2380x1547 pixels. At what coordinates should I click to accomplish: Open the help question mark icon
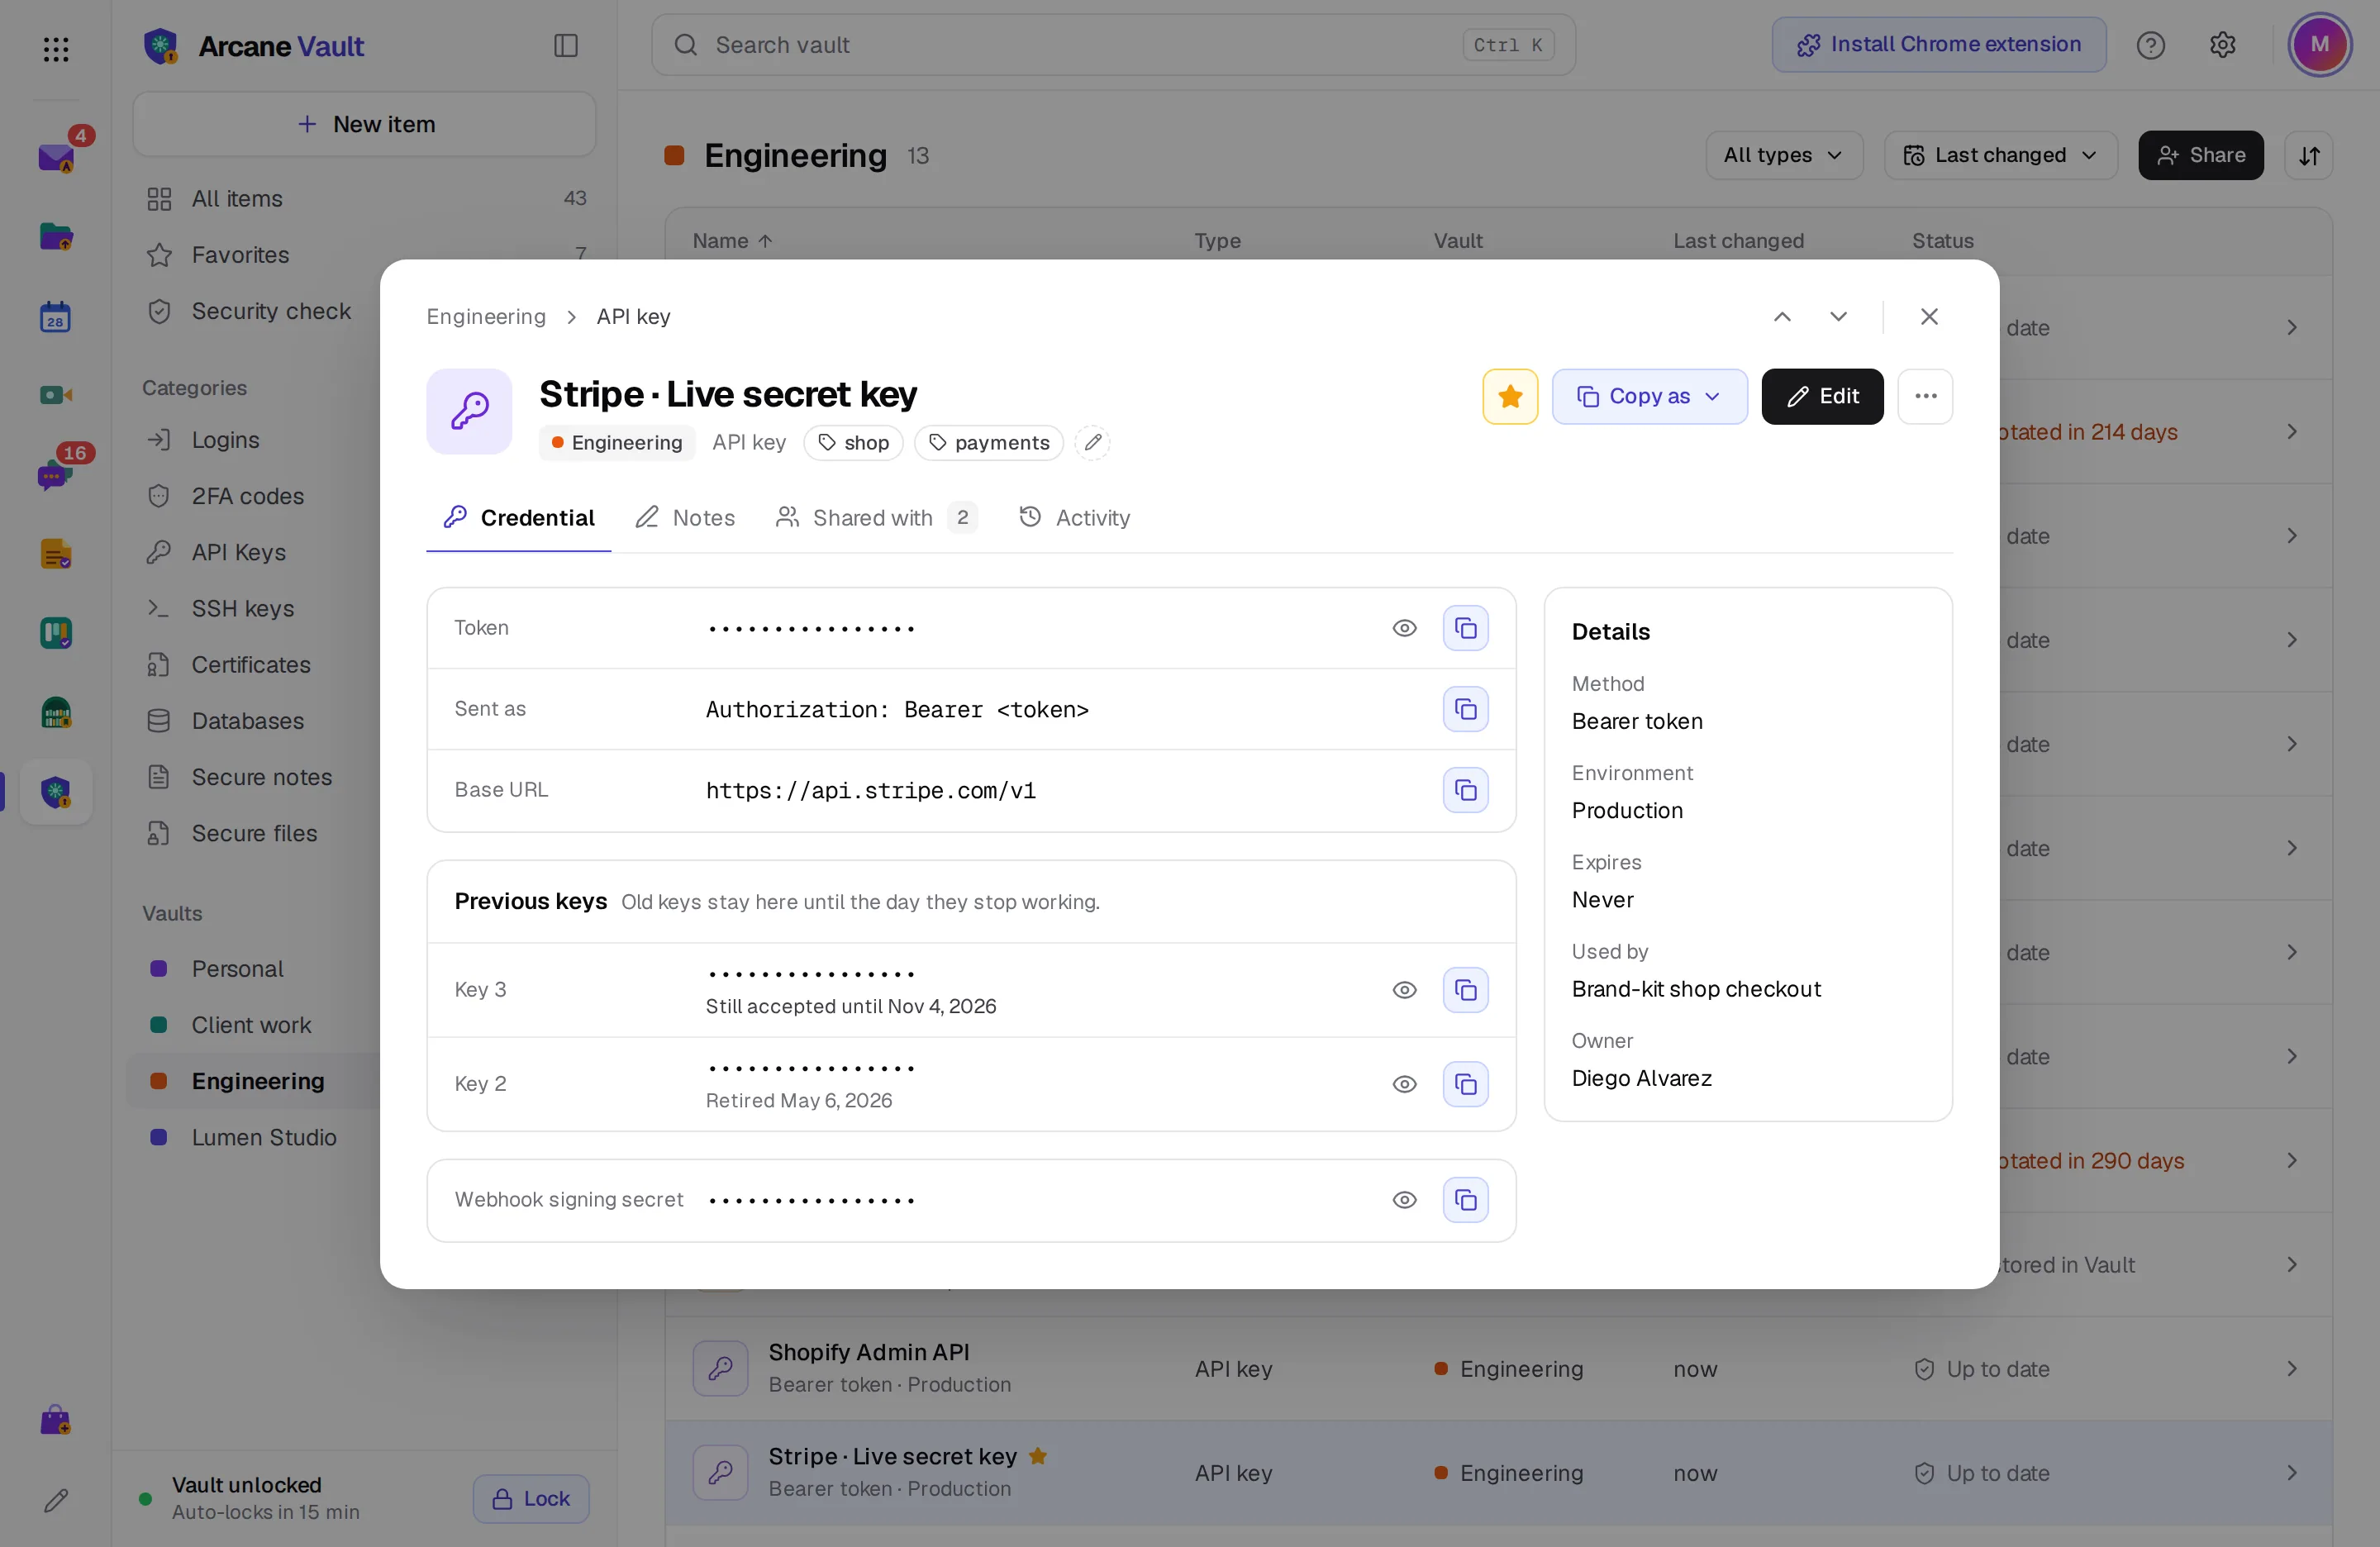point(2150,45)
